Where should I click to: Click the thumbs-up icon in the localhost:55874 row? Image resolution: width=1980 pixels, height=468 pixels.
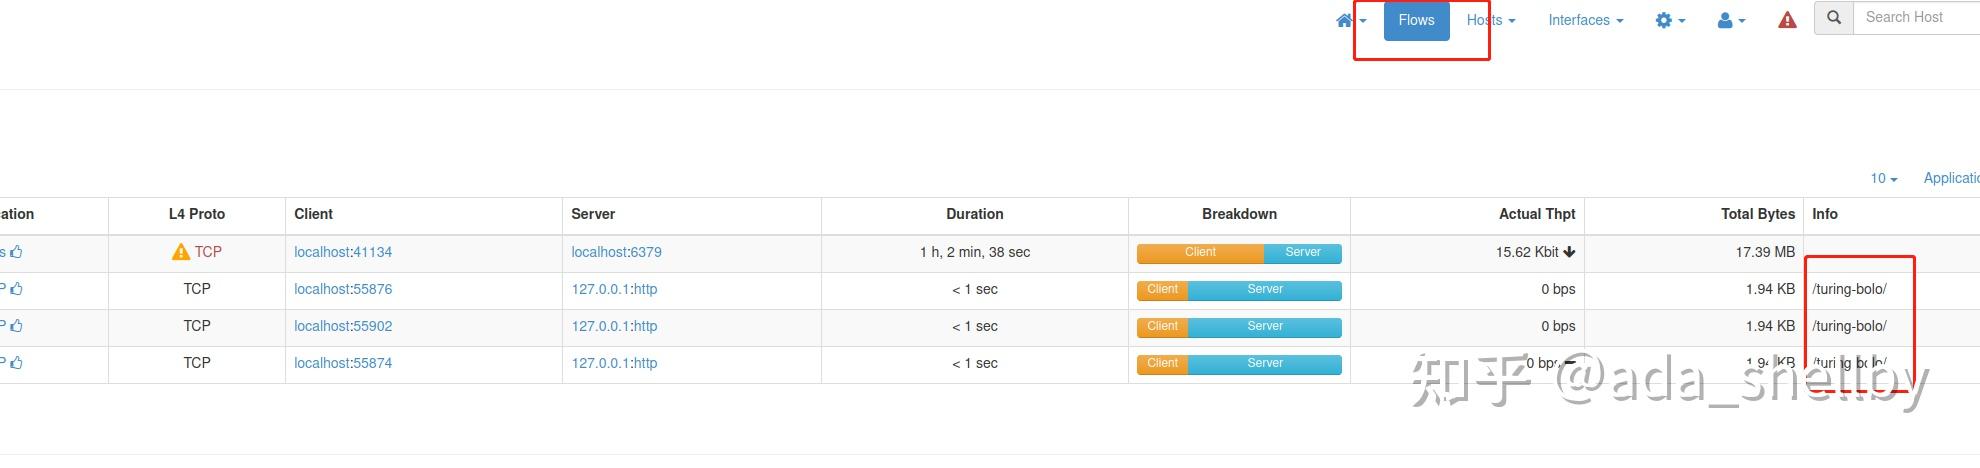[17, 363]
